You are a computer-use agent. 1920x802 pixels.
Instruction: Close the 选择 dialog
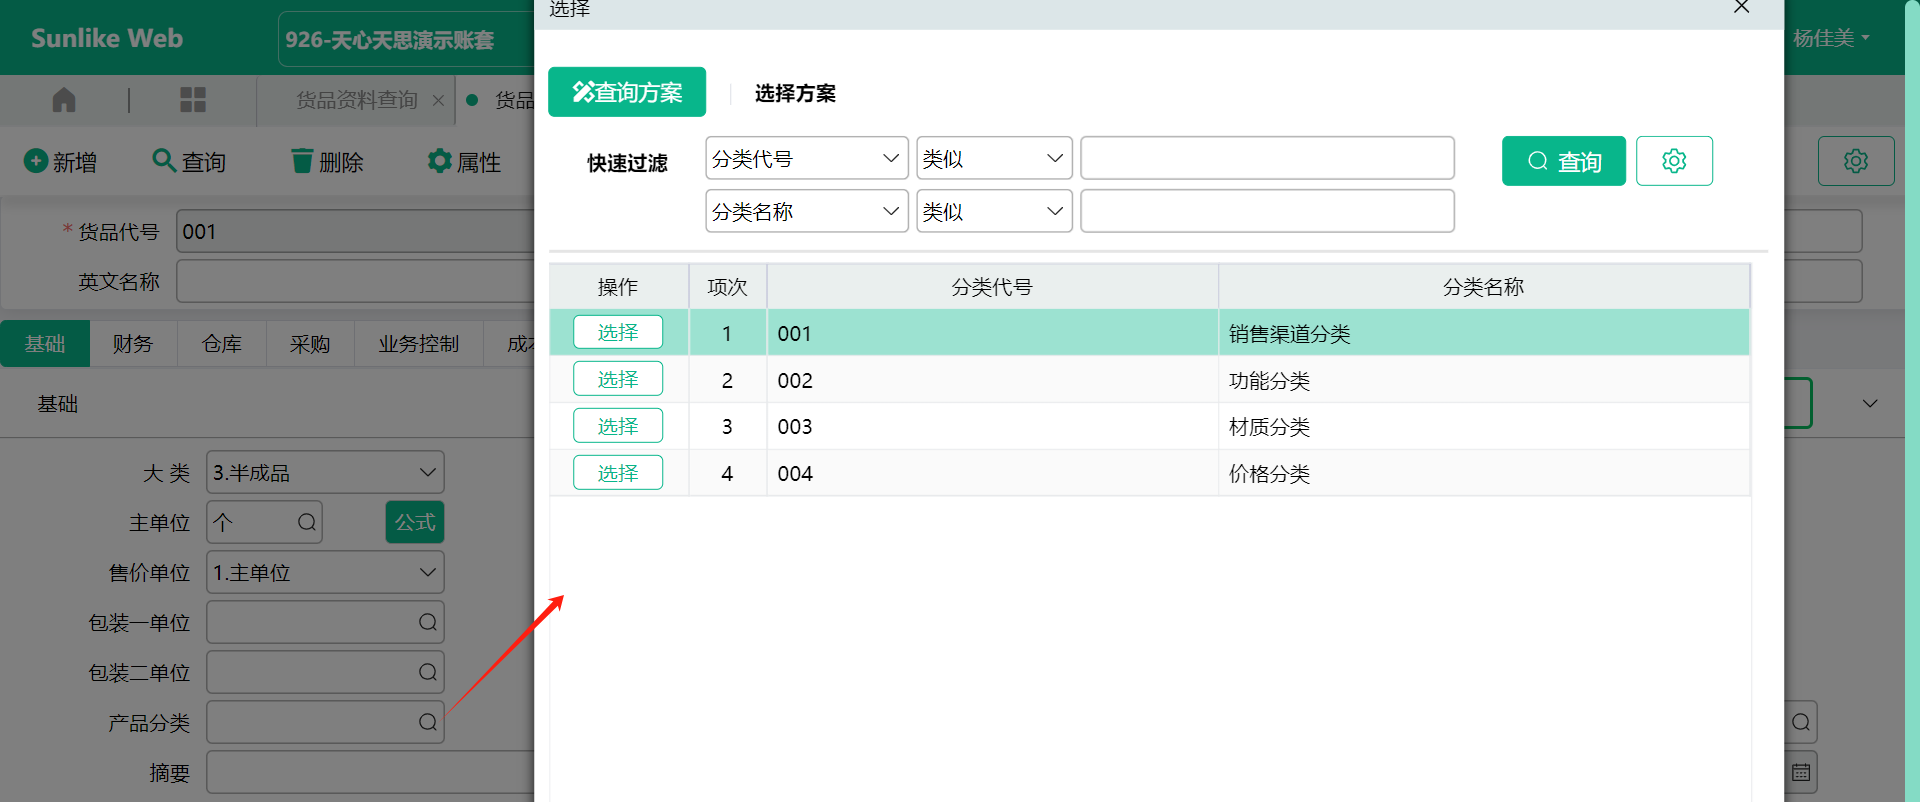click(1741, 8)
